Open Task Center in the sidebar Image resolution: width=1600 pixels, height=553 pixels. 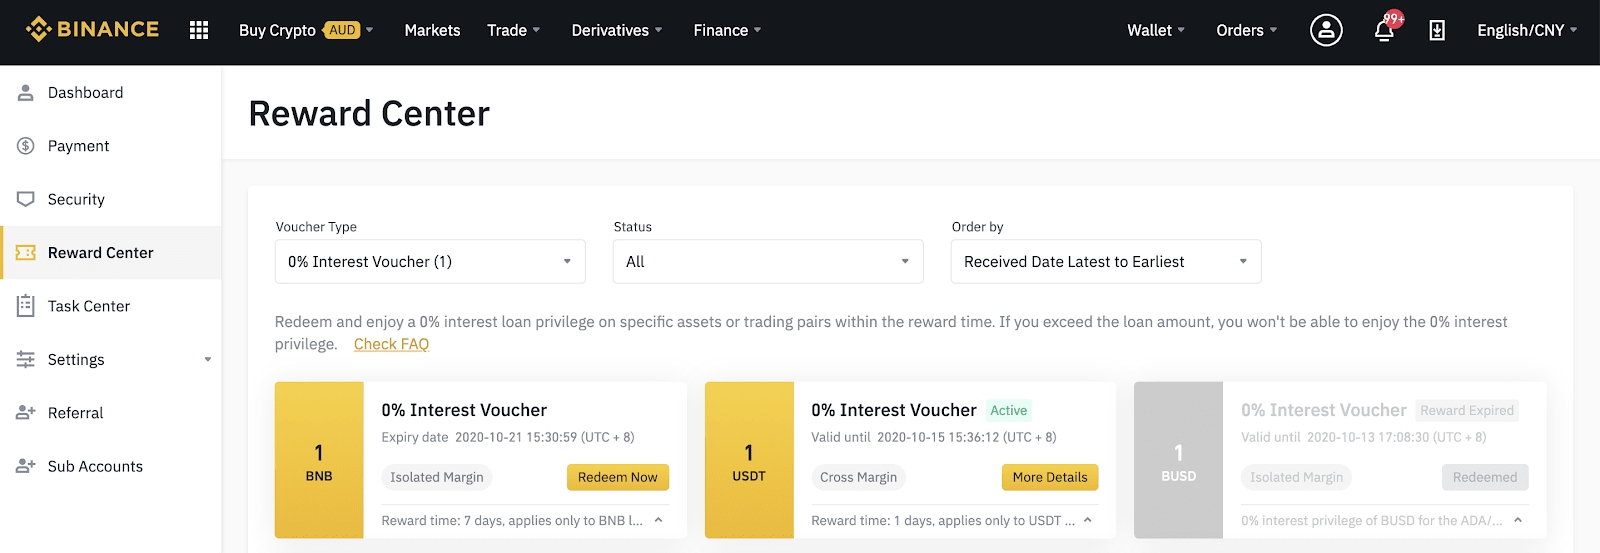click(x=88, y=306)
